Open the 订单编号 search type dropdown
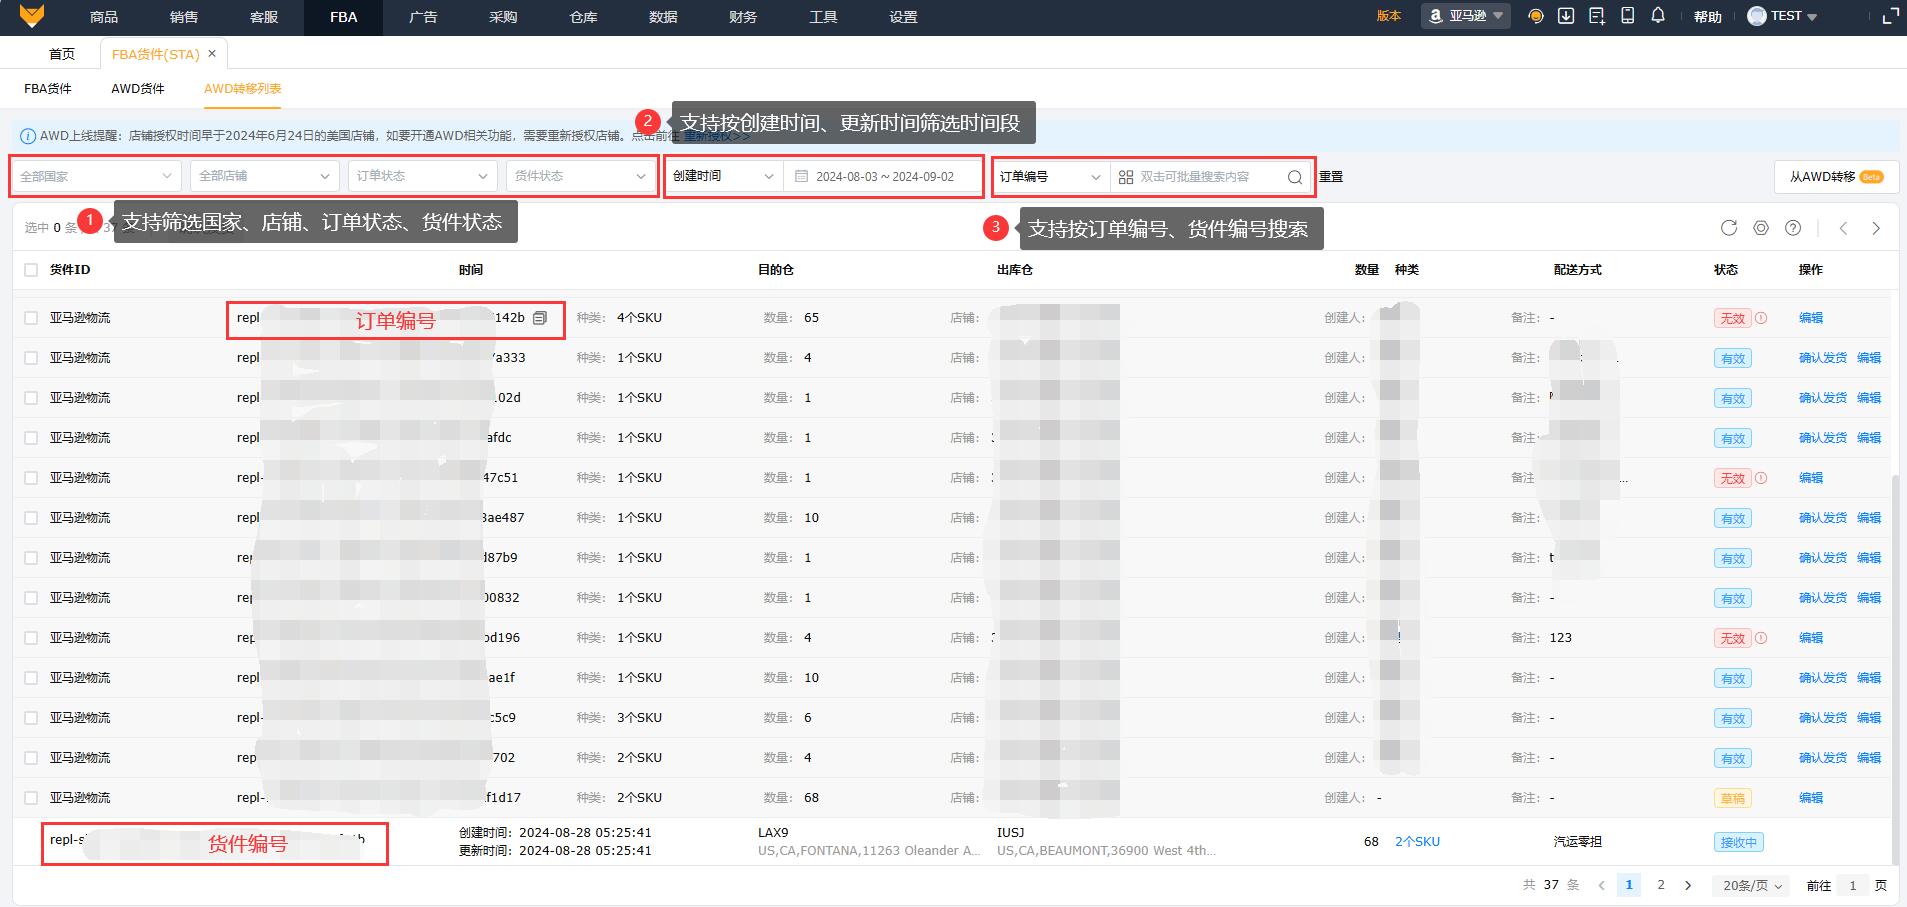The width and height of the screenshot is (1907, 907). (x=1051, y=177)
